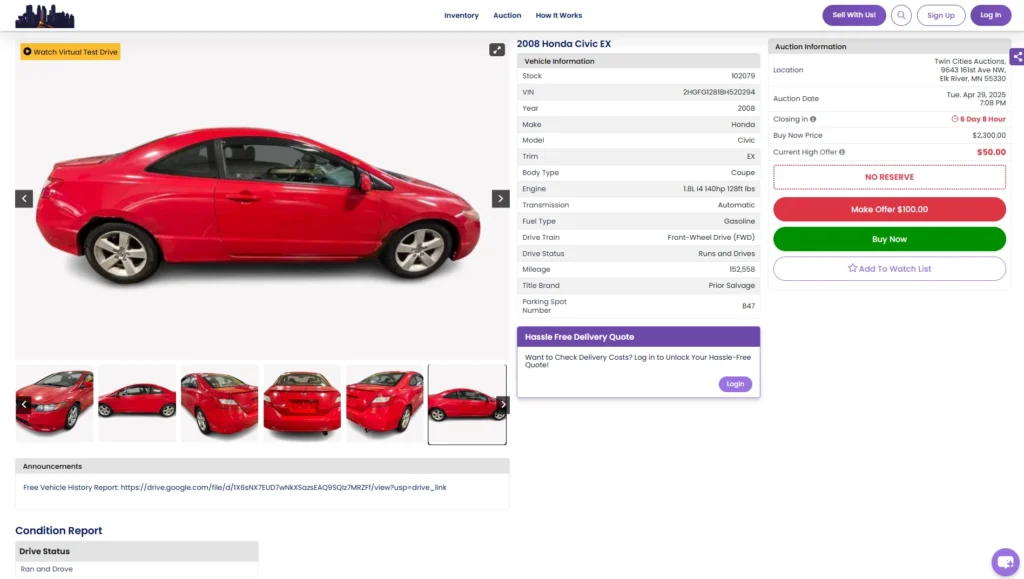Go to How It Works page
Image resolution: width=1024 pixels, height=579 pixels.
pos(558,15)
